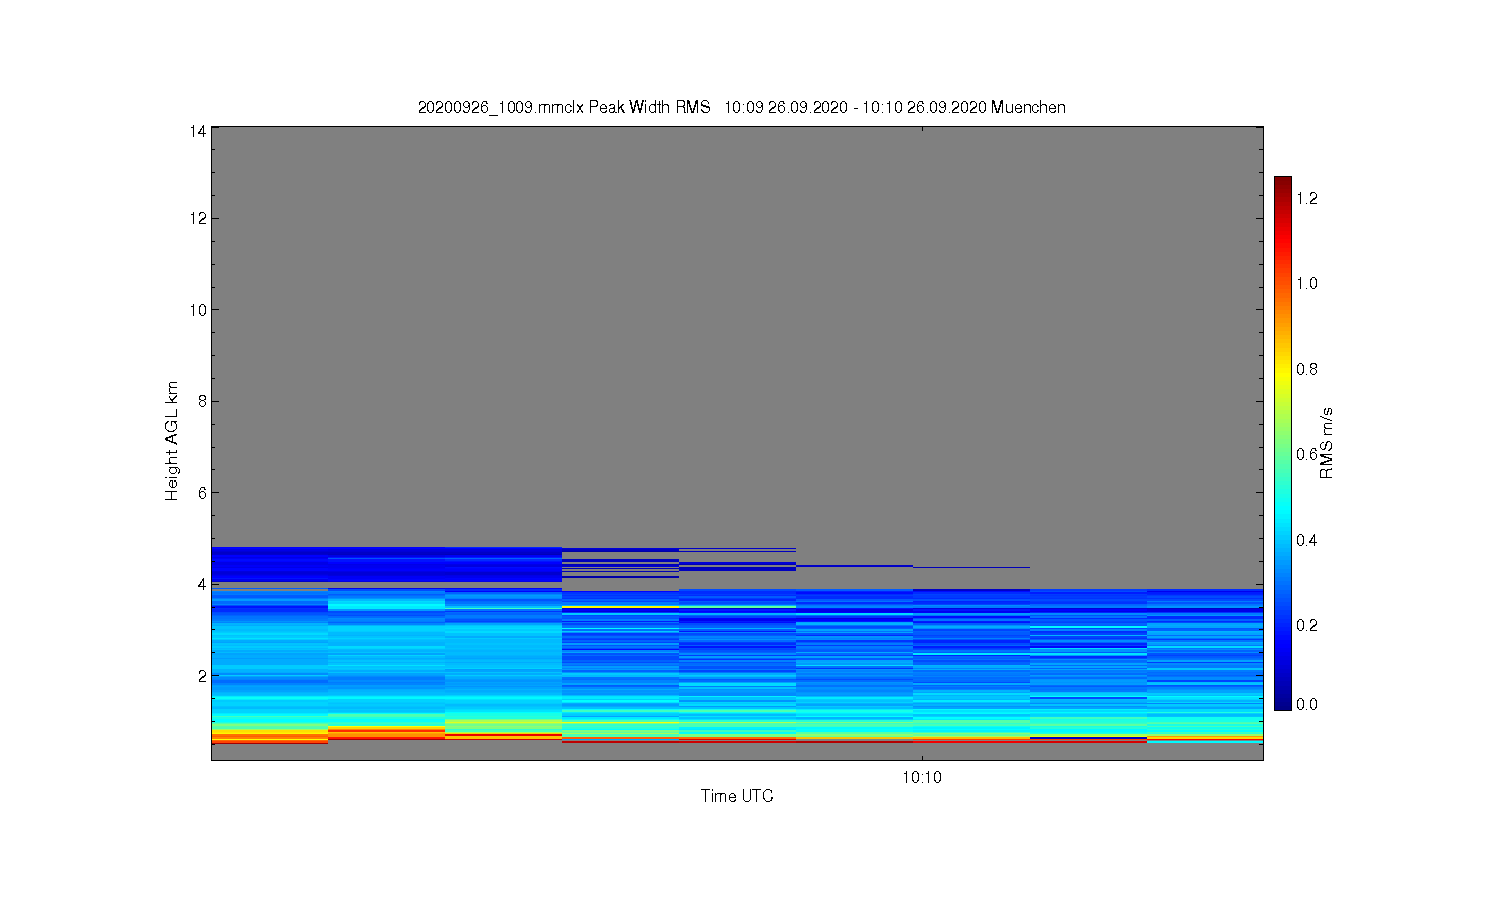The height and width of the screenshot is (900, 1500).
Task: Click the dark blue bottom of colorbar
Action: pyautogui.click(x=1283, y=703)
